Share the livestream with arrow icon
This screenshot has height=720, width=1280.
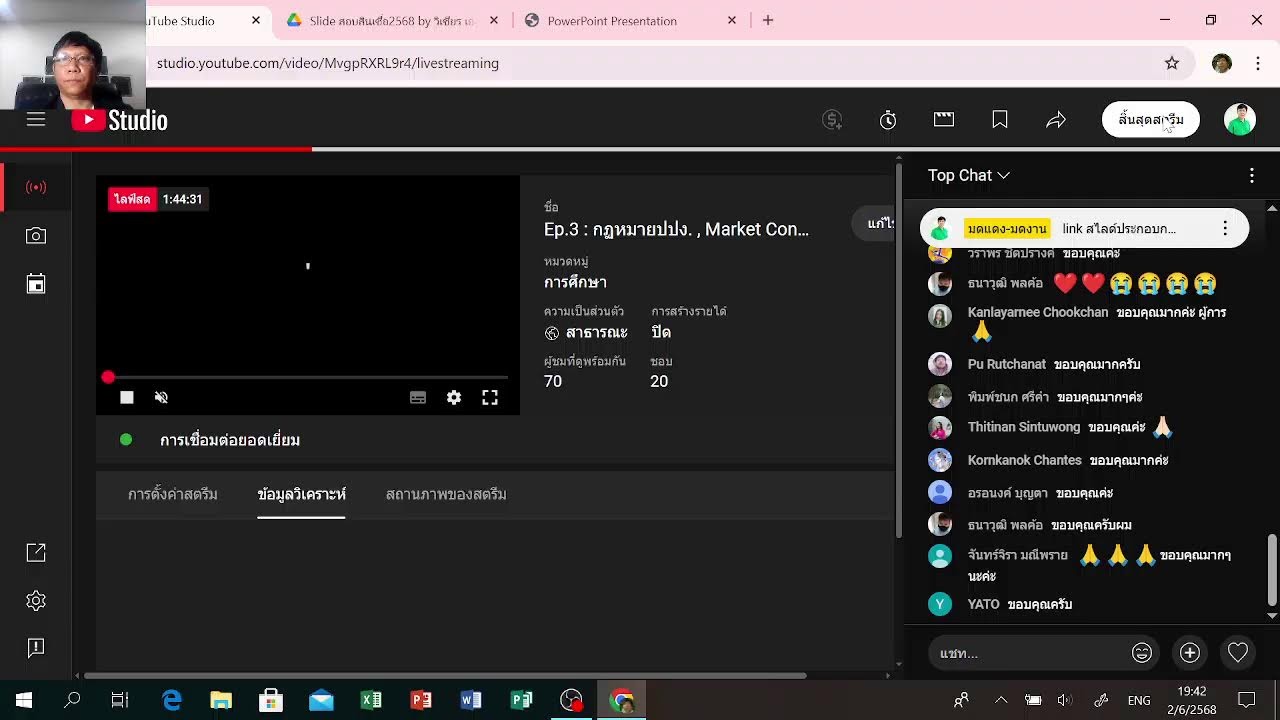click(x=1056, y=120)
